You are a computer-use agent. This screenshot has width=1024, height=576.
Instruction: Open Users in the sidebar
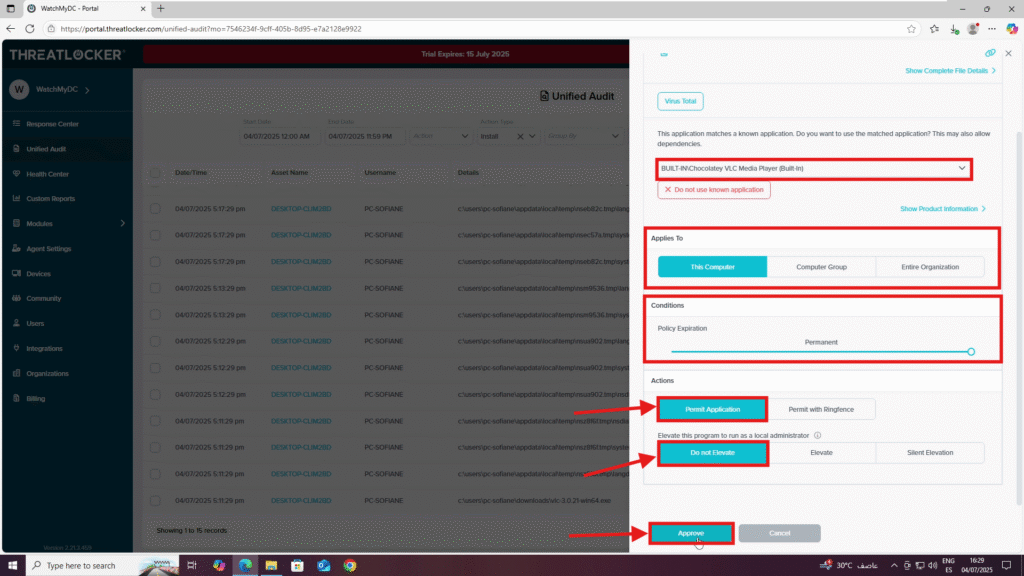coord(35,323)
